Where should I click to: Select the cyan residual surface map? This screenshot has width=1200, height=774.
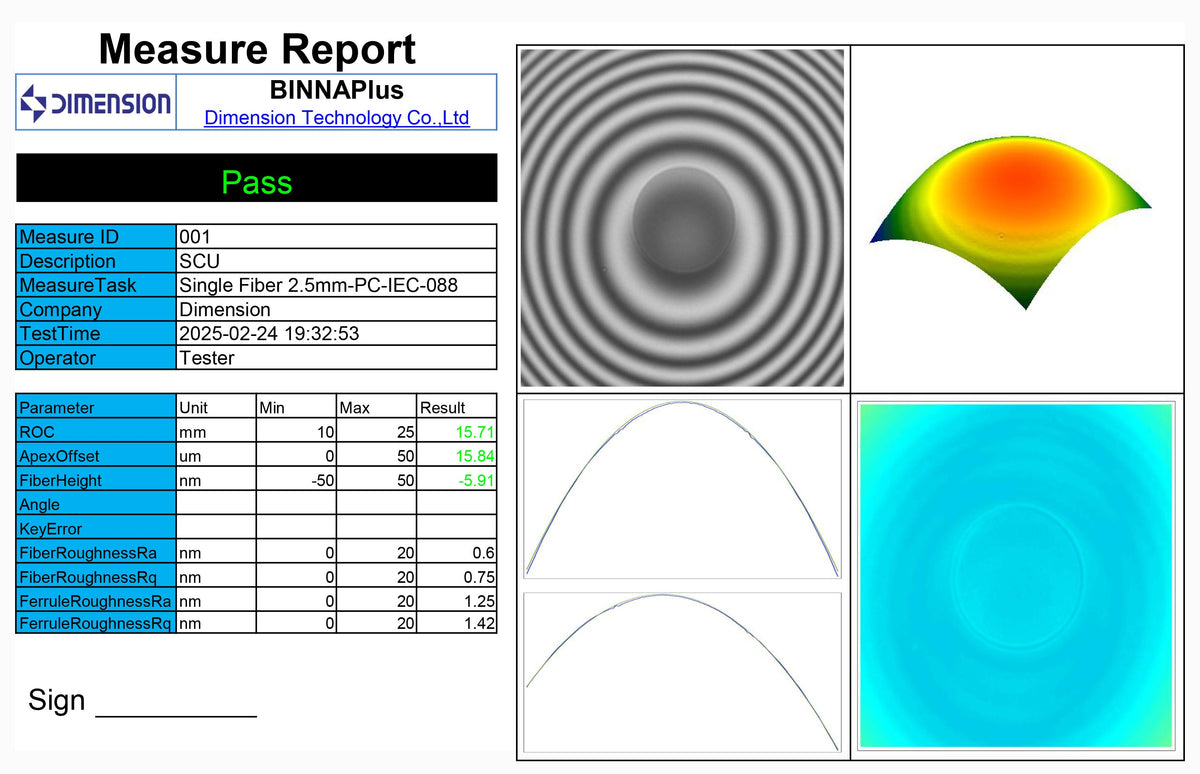[x=1016, y=575]
